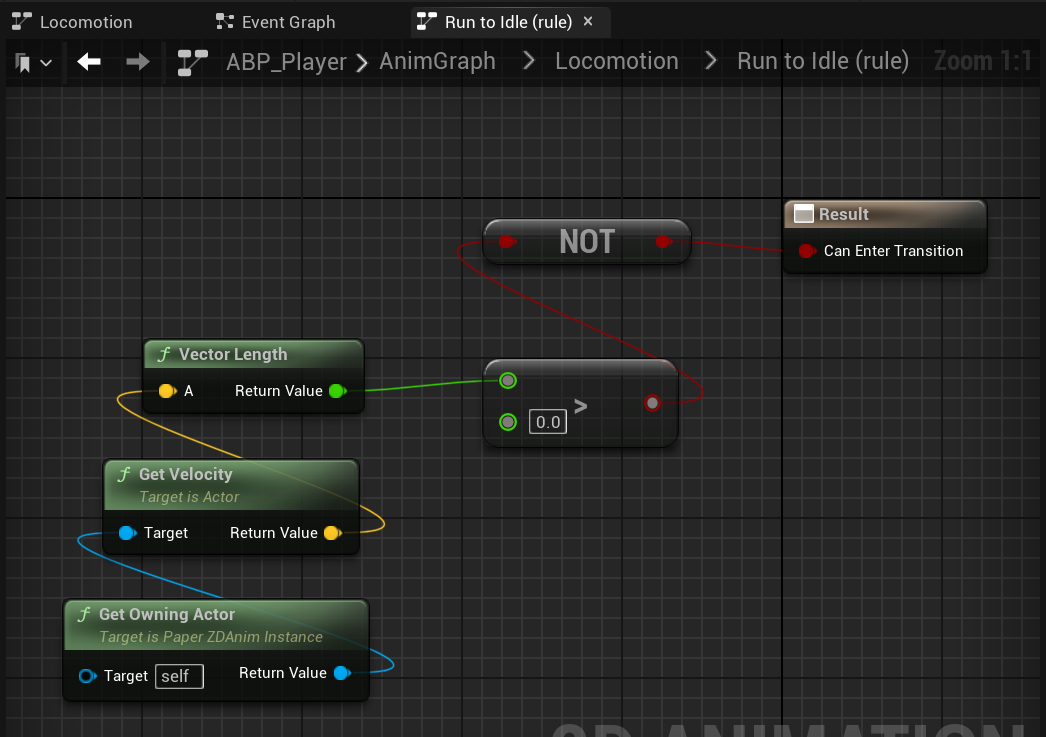Expand the bookmarks dropdown arrow
This screenshot has height=737, width=1046.
[x=46, y=63]
